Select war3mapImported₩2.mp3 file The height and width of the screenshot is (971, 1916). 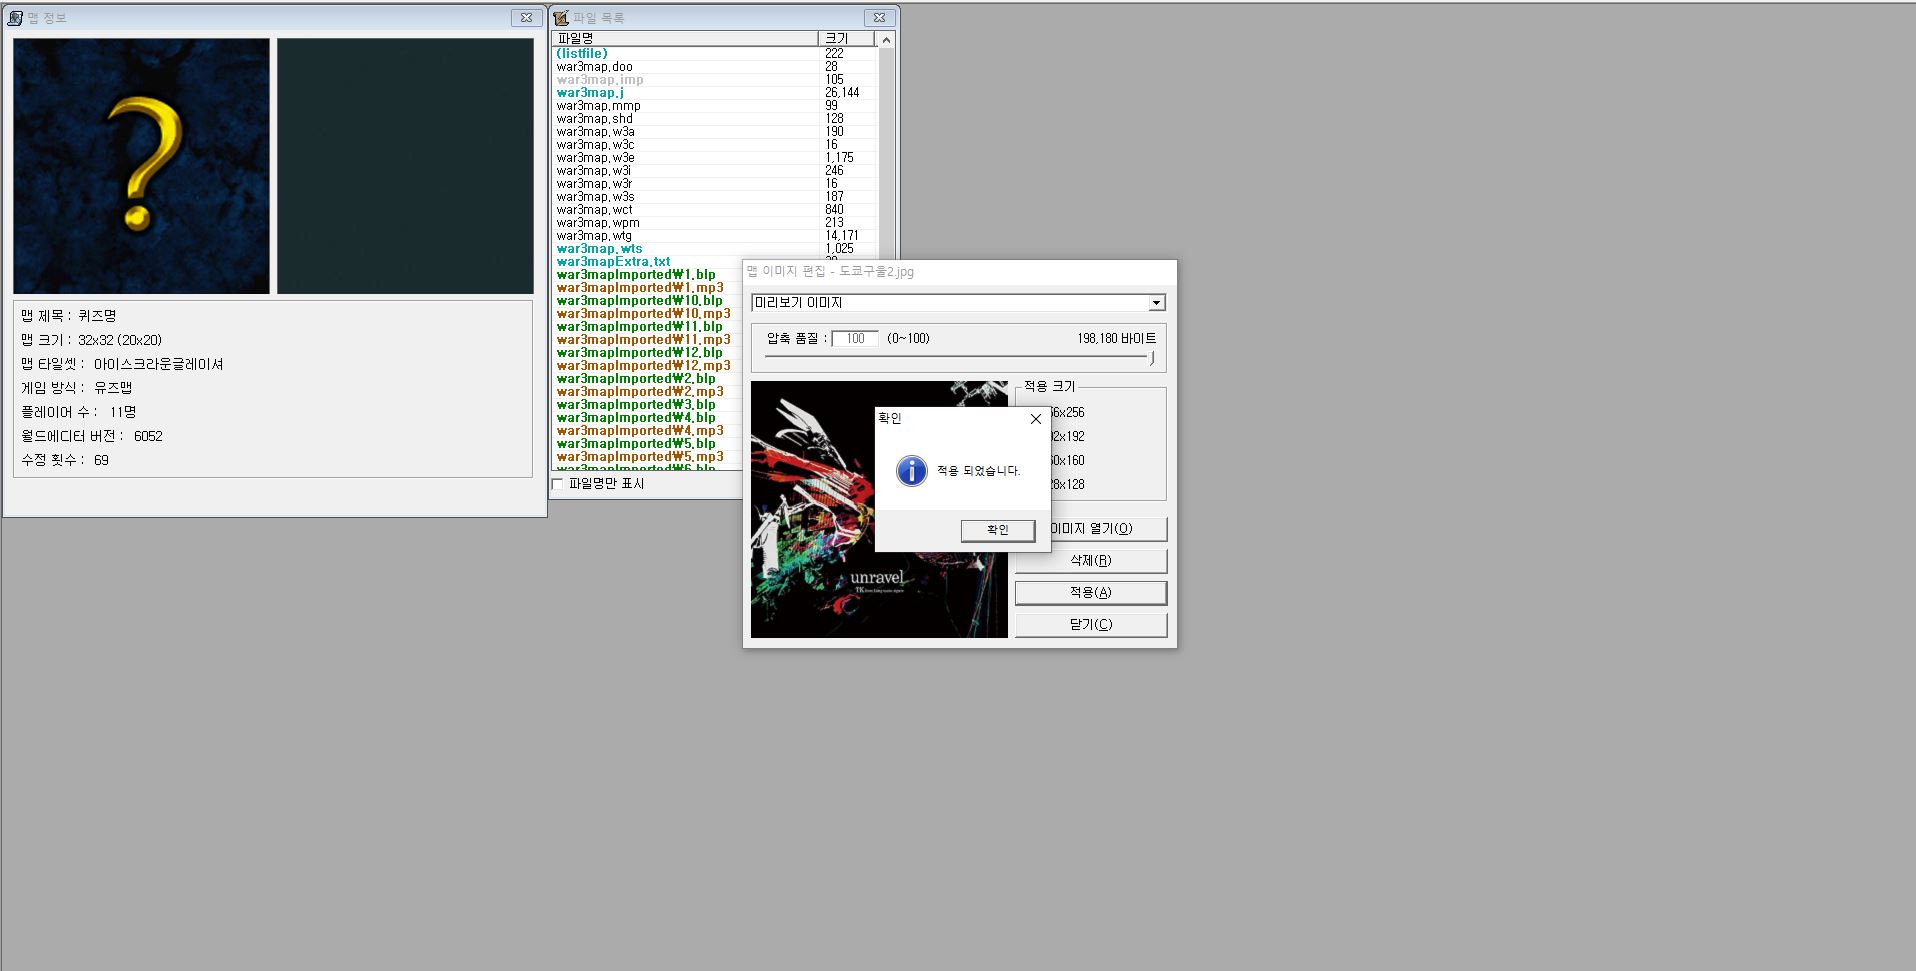[640, 392]
